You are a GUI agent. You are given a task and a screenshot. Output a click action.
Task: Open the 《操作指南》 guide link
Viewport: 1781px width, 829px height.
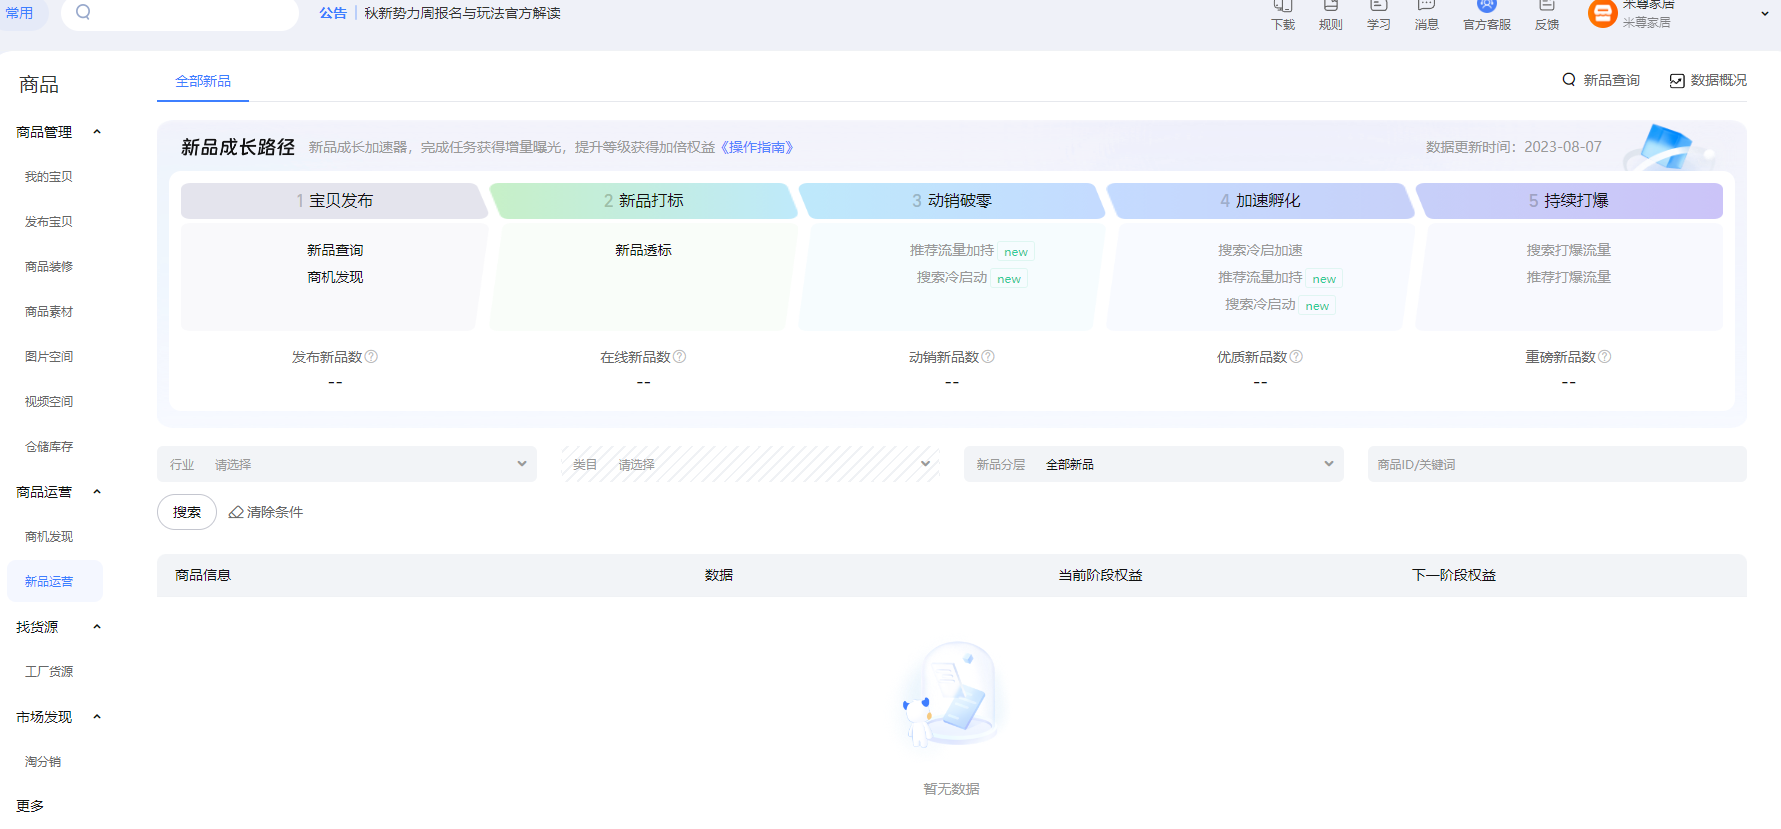click(x=757, y=147)
